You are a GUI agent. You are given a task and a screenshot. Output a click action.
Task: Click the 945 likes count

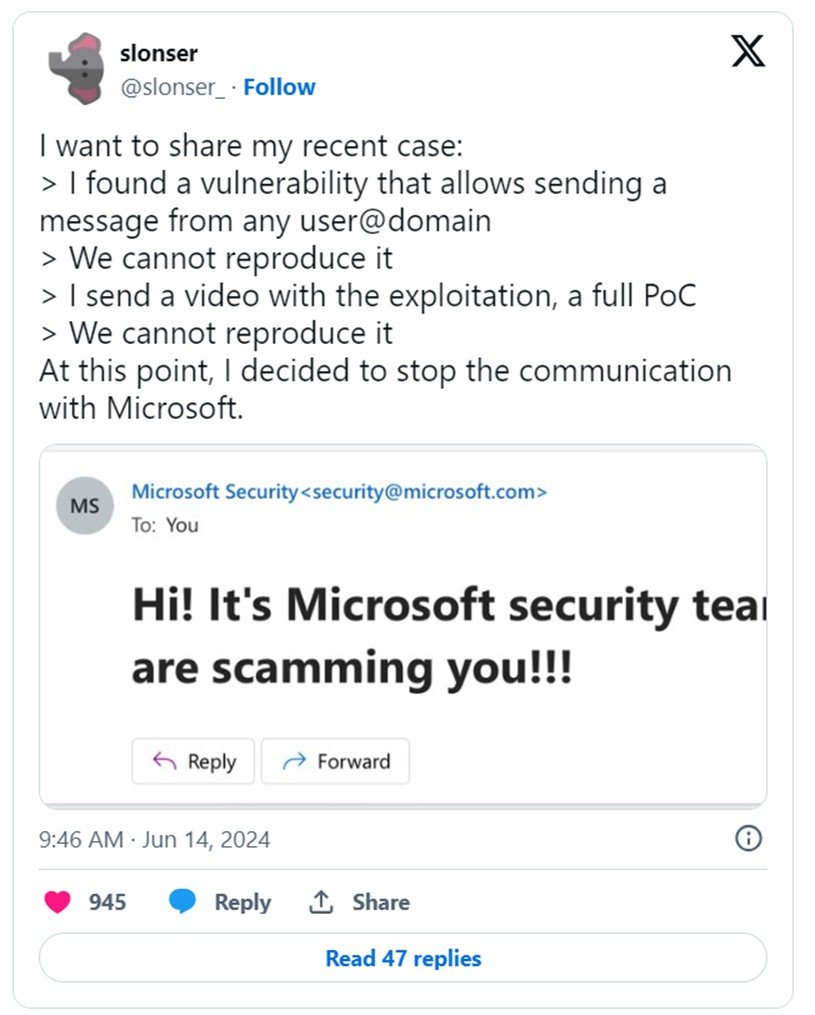click(107, 902)
